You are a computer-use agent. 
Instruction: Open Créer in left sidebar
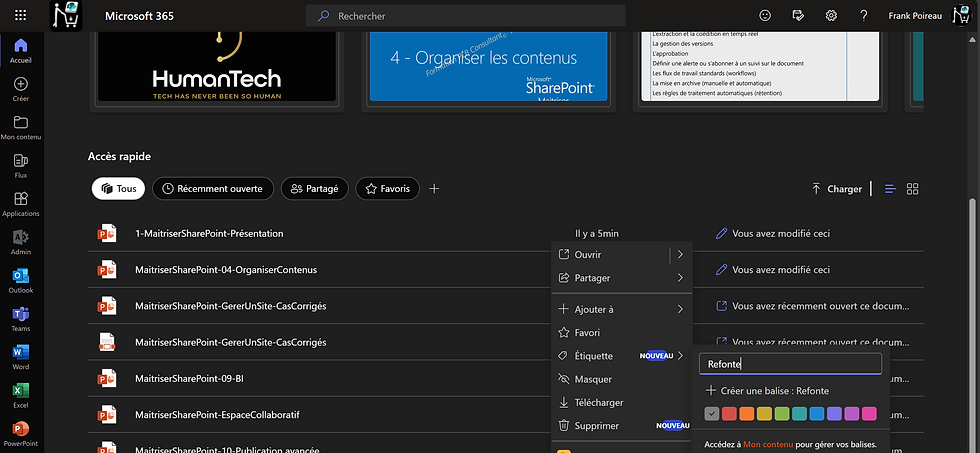click(x=21, y=89)
